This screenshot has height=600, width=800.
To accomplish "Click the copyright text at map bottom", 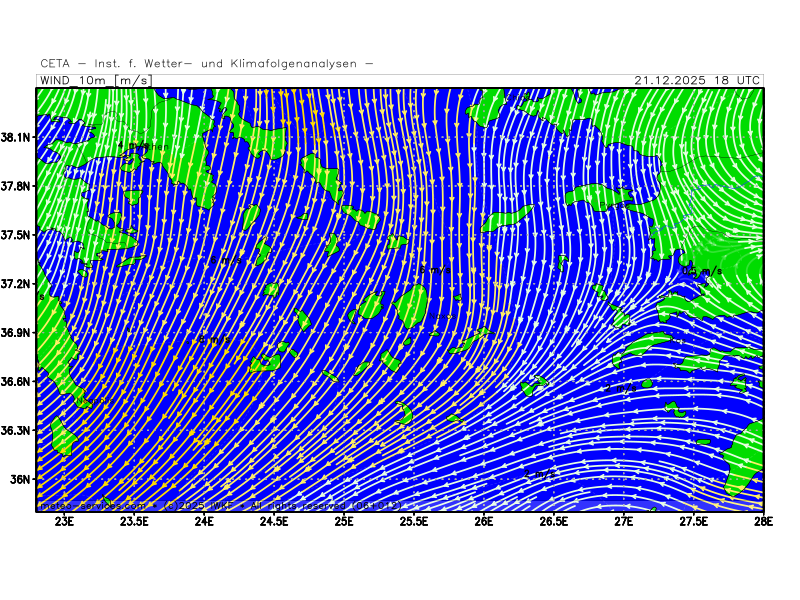I will pos(220,505).
